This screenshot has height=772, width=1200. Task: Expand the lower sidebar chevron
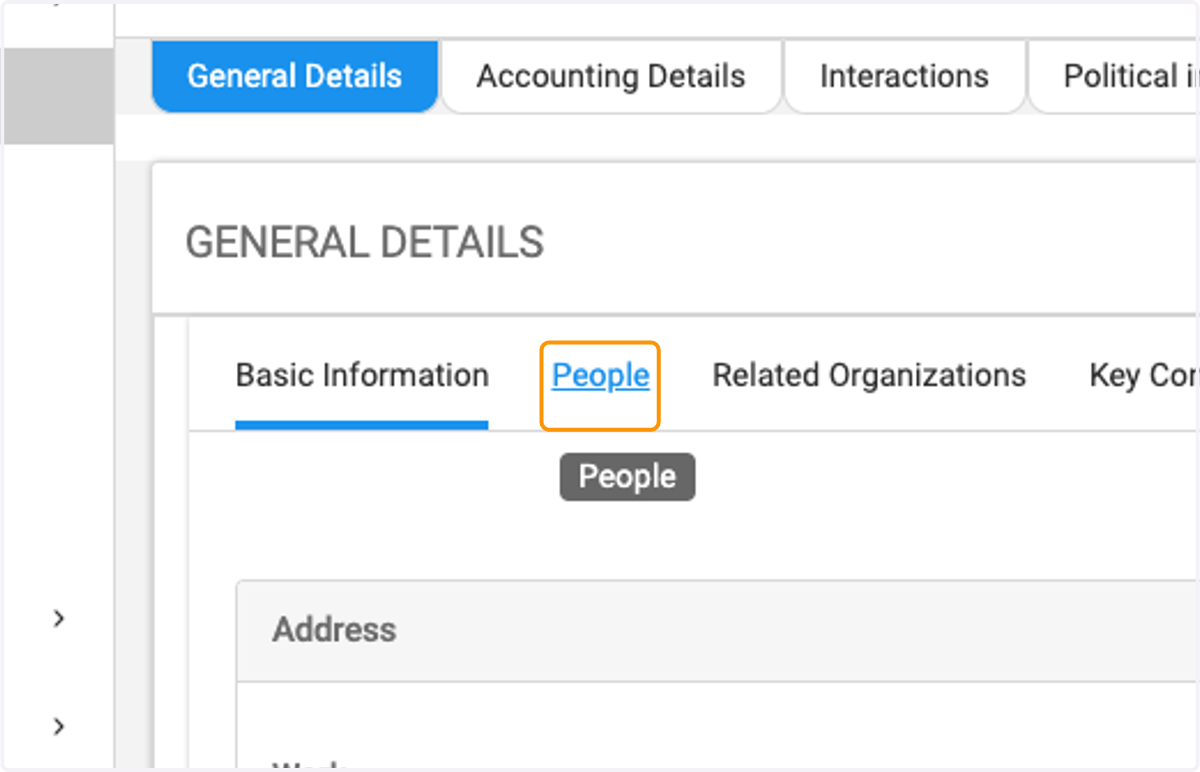coord(59,726)
